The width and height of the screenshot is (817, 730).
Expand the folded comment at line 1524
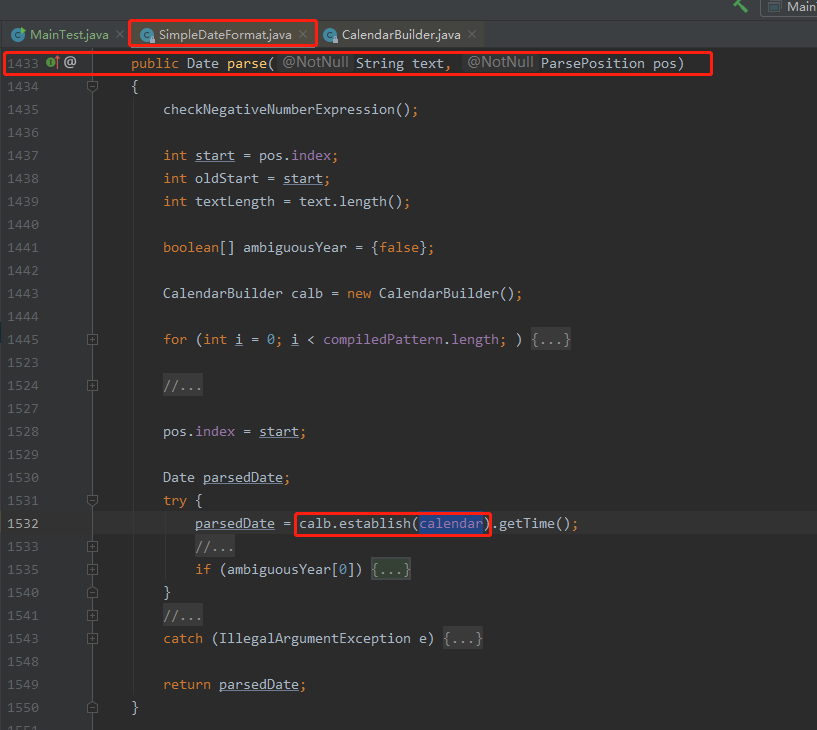click(x=92, y=386)
